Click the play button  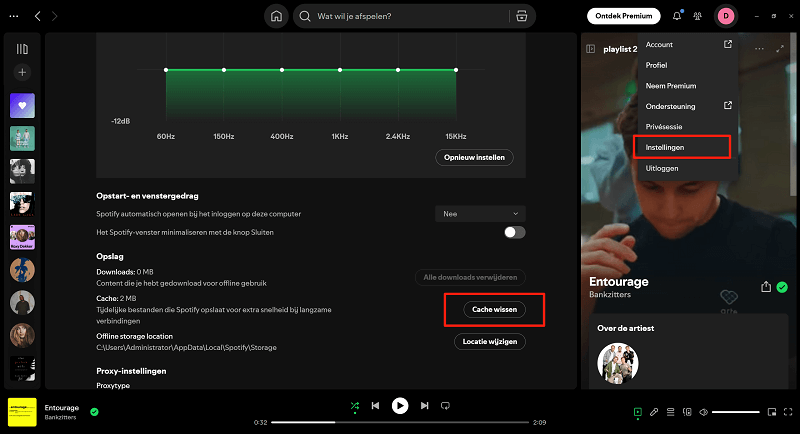pos(400,405)
